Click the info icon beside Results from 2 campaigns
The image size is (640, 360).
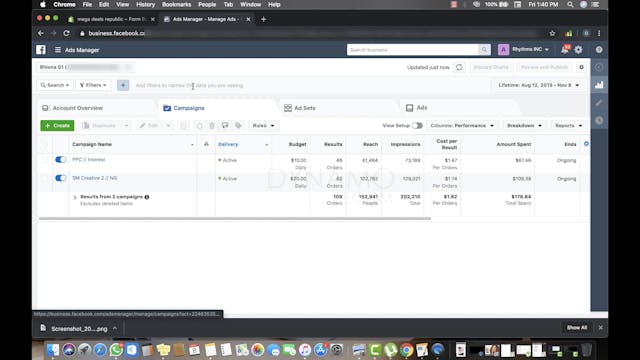click(x=147, y=197)
